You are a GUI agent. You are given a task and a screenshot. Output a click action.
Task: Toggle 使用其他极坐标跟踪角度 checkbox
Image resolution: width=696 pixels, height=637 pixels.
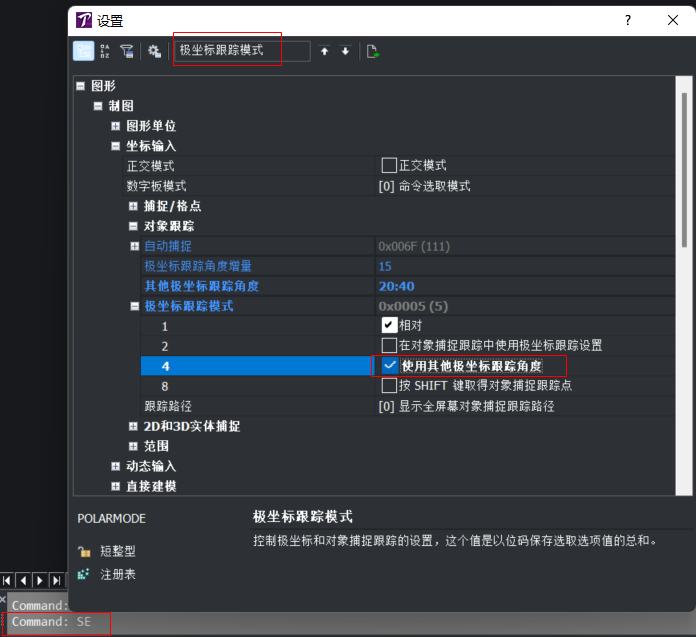click(x=389, y=366)
